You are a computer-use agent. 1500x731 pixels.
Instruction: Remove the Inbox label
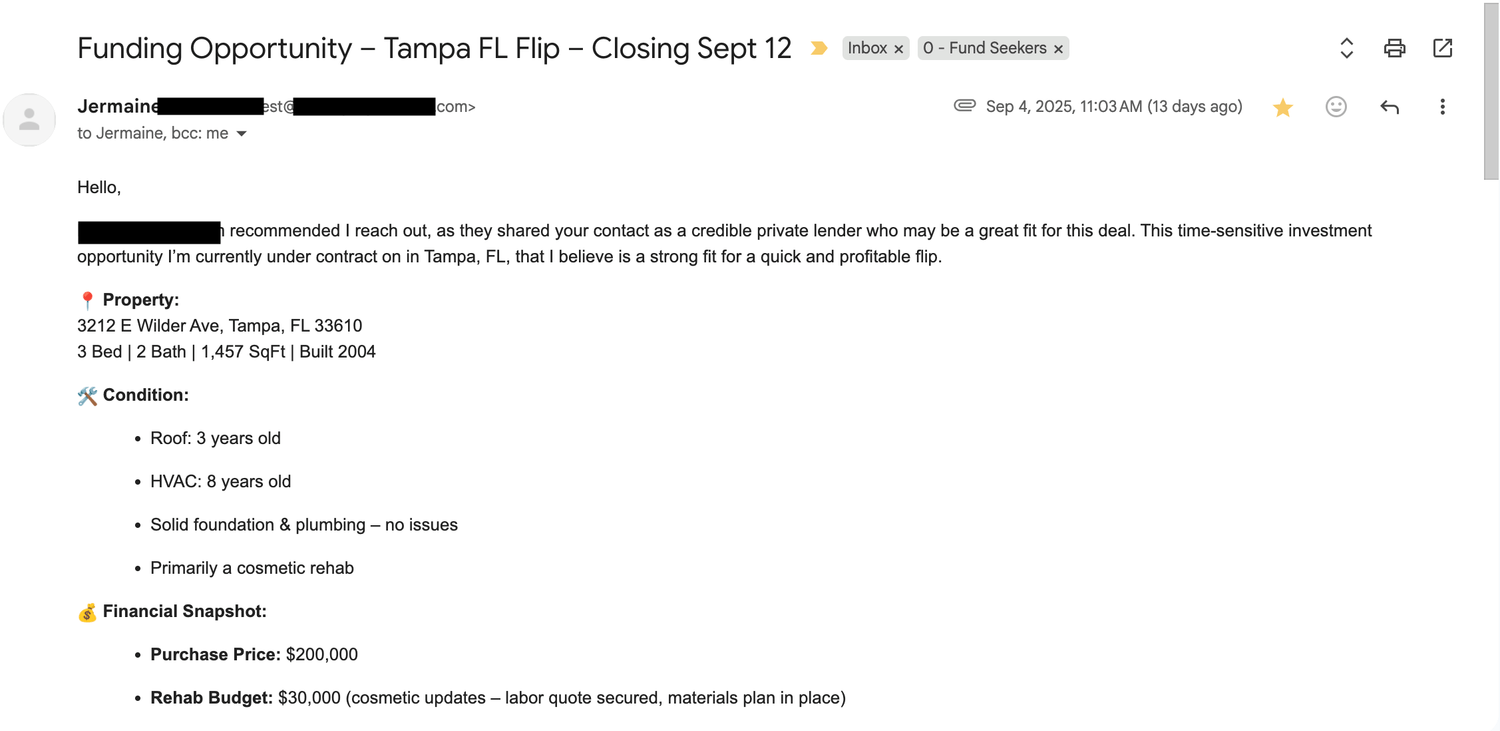point(899,49)
